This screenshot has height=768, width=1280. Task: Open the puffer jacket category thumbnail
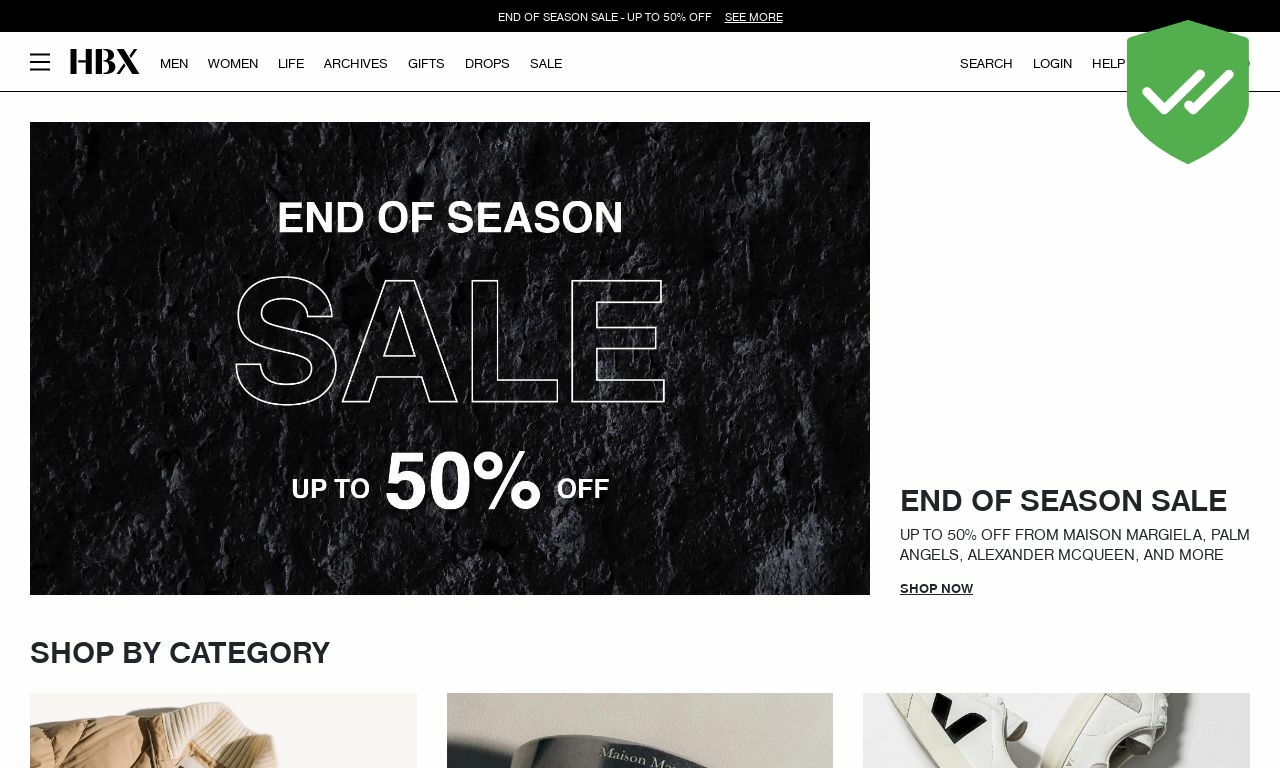pos(223,730)
